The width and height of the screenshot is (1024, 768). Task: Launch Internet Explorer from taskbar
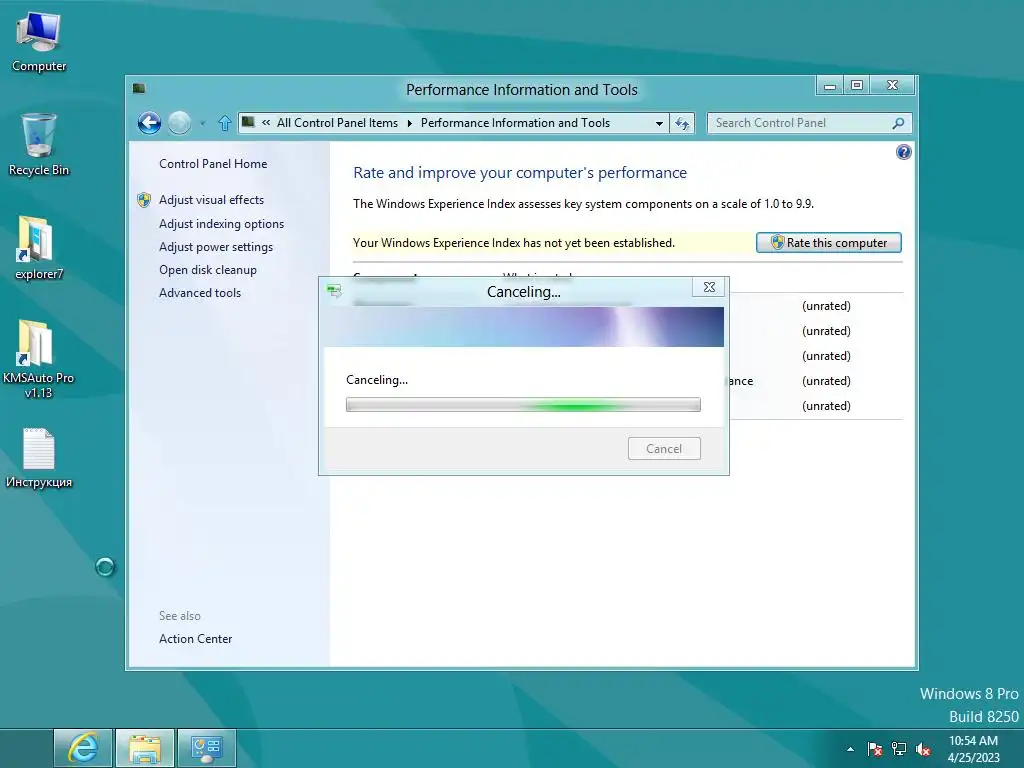pos(83,748)
